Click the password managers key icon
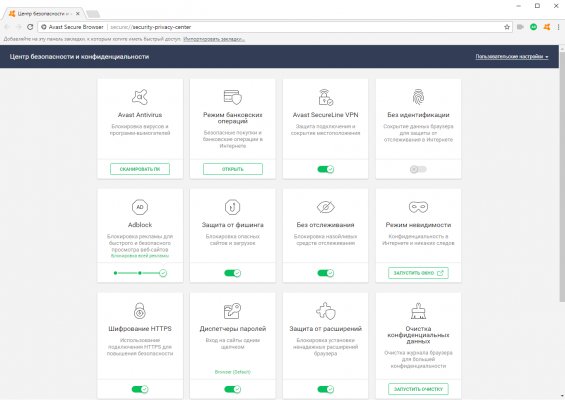The width and height of the screenshot is (565, 400). [x=232, y=311]
